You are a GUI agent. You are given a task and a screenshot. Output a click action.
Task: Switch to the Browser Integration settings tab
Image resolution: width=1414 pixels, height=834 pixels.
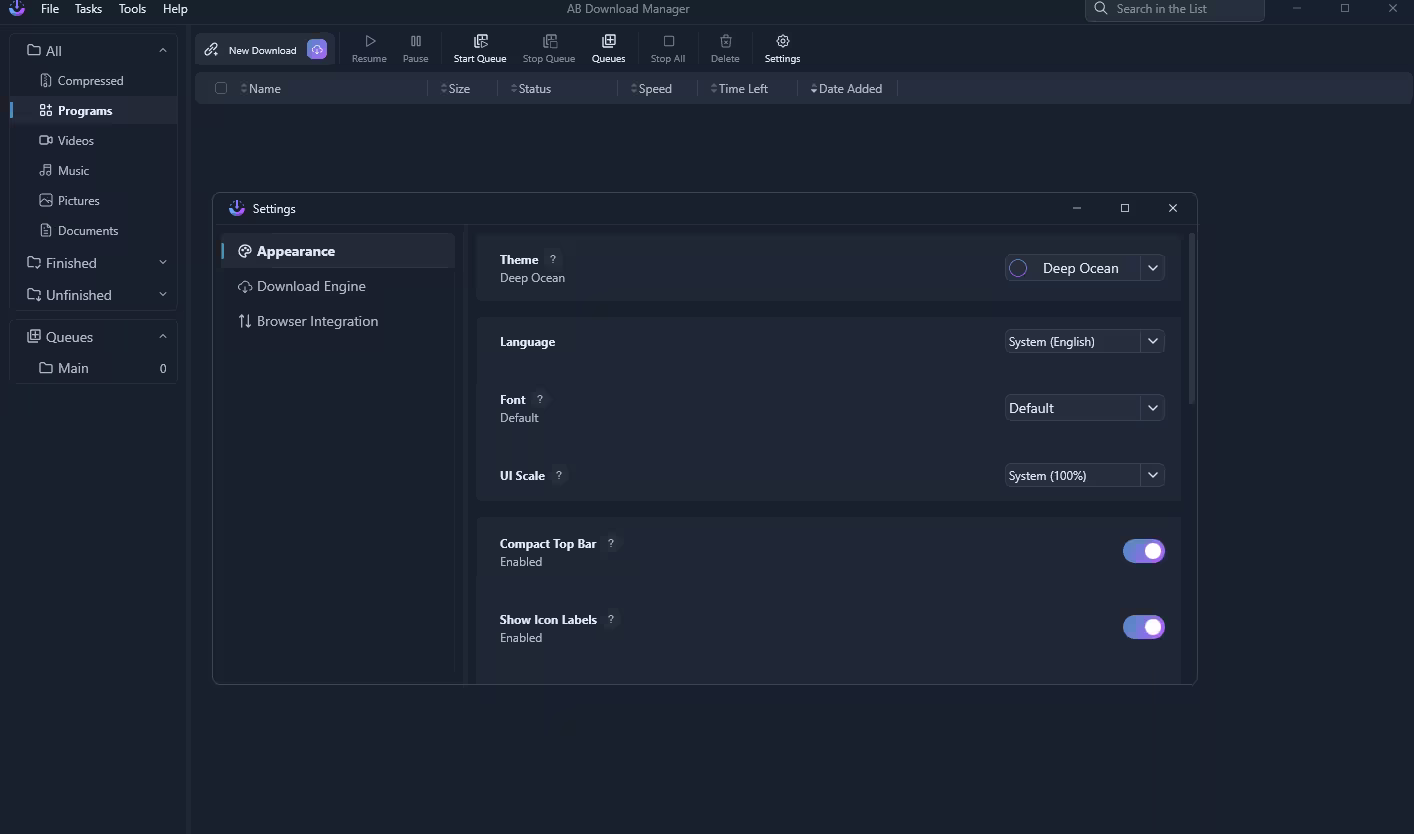(338, 321)
